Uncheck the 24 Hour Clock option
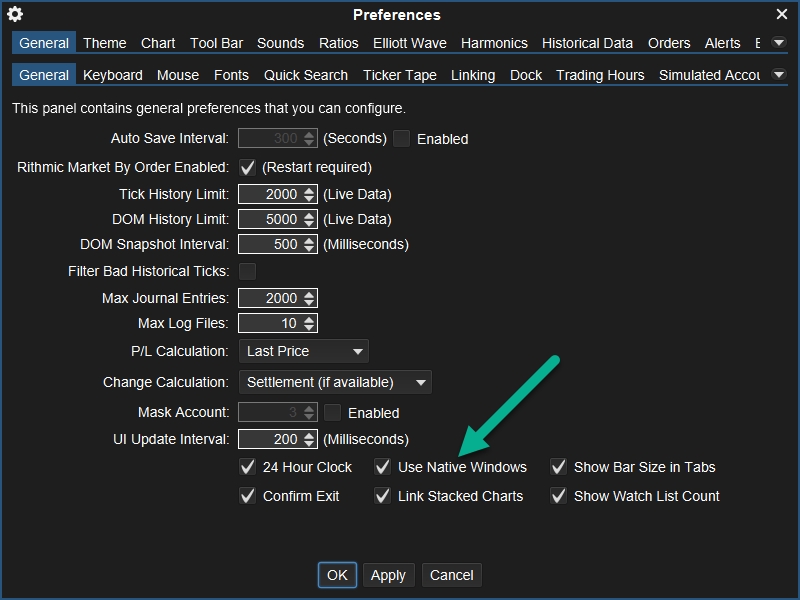This screenshot has width=800, height=600. pos(248,467)
